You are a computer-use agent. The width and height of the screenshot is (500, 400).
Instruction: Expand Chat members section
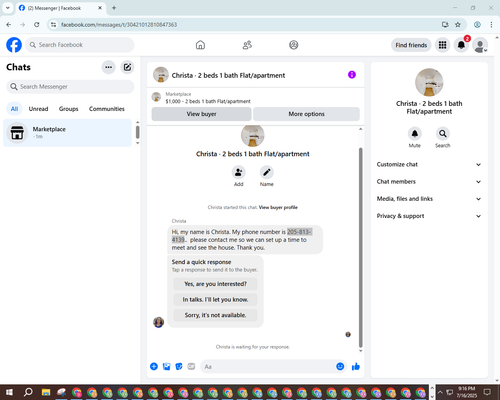coord(429,182)
